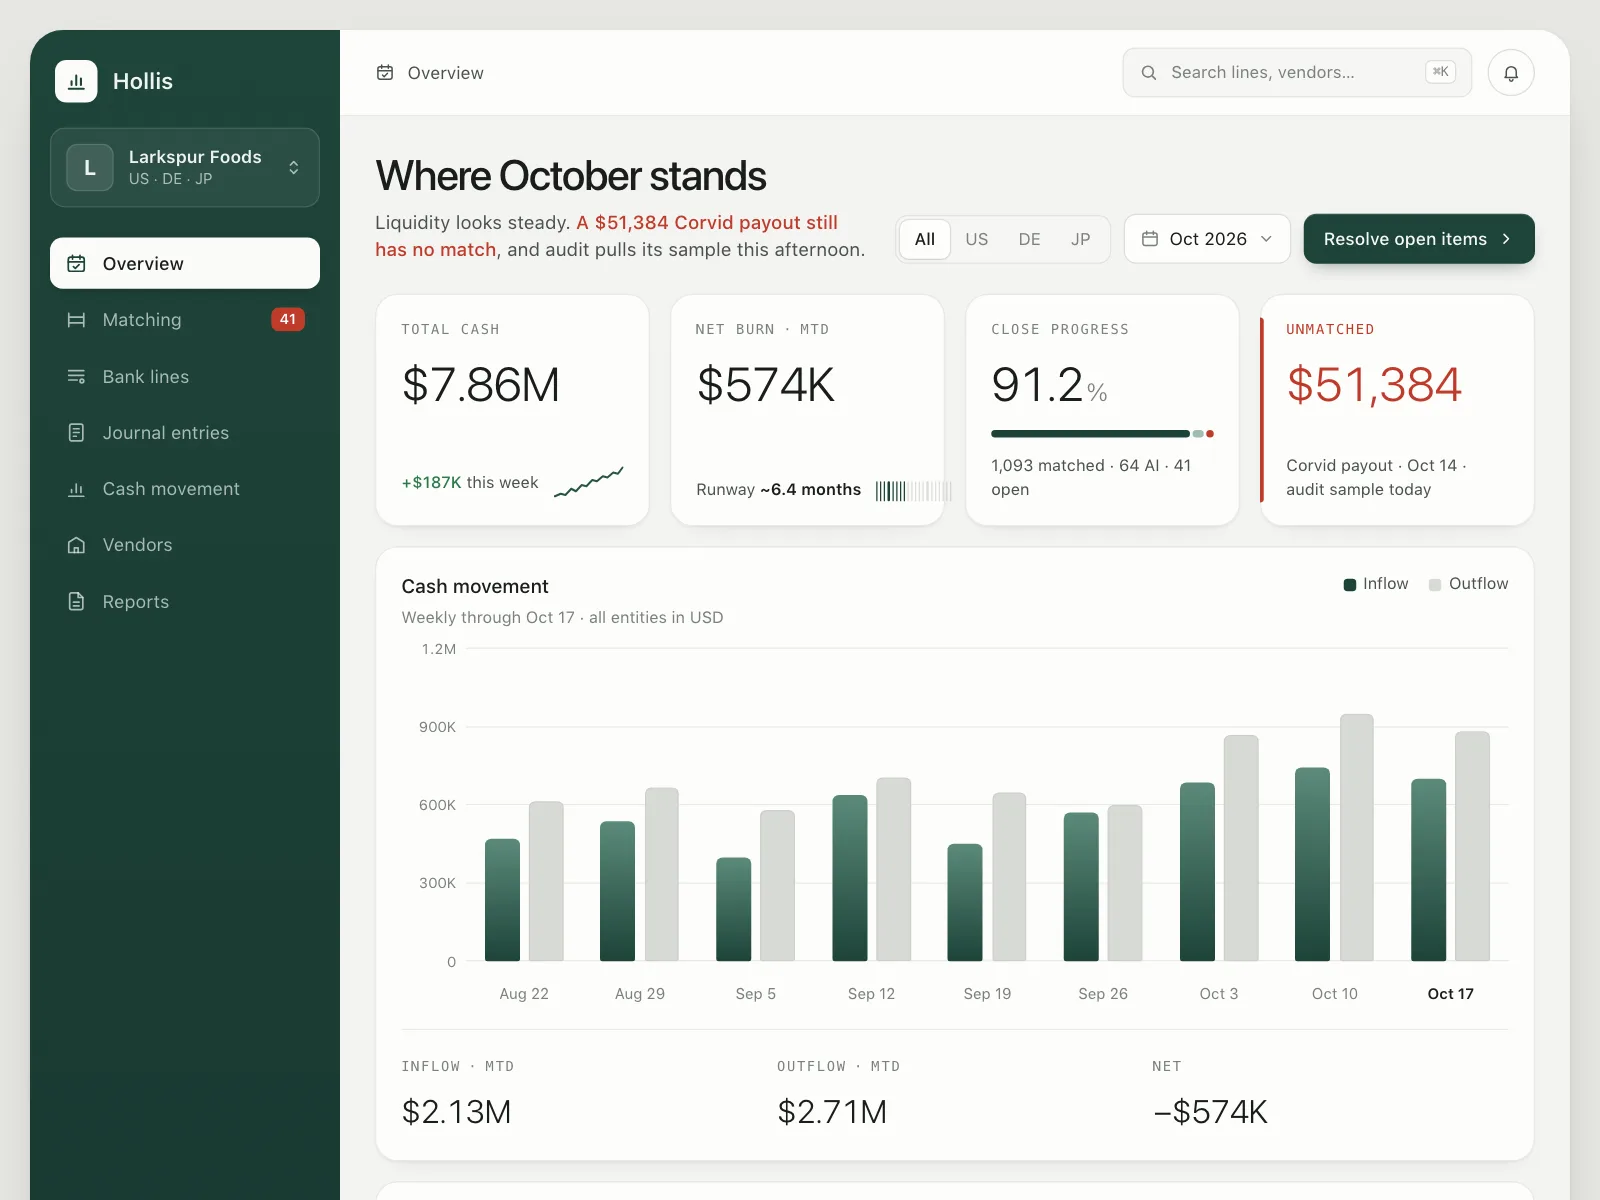Viewport: 1600px width, 1200px height.
Task: Click the Search lines, vendors field
Action: coord(1297,73)
